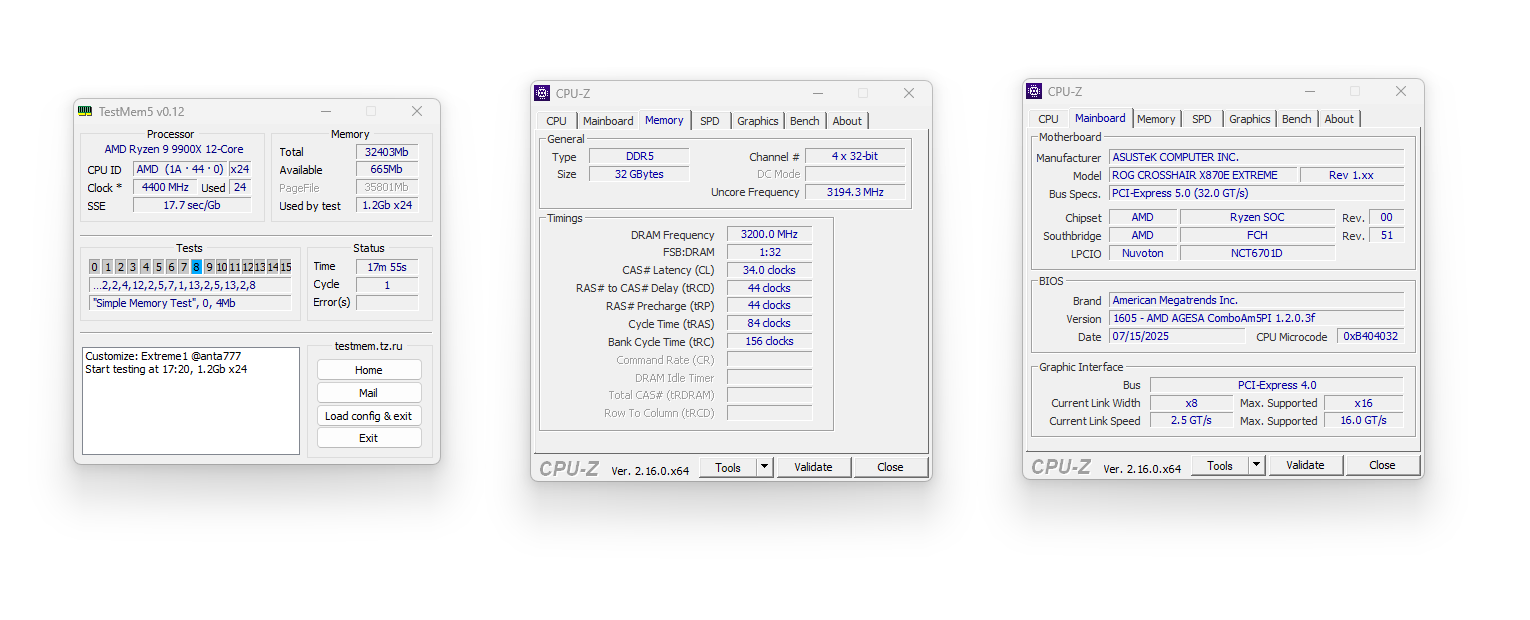Click the TestMem5 title bar app icon
This screenshot has width=1530, height=620.
point(86,111)
